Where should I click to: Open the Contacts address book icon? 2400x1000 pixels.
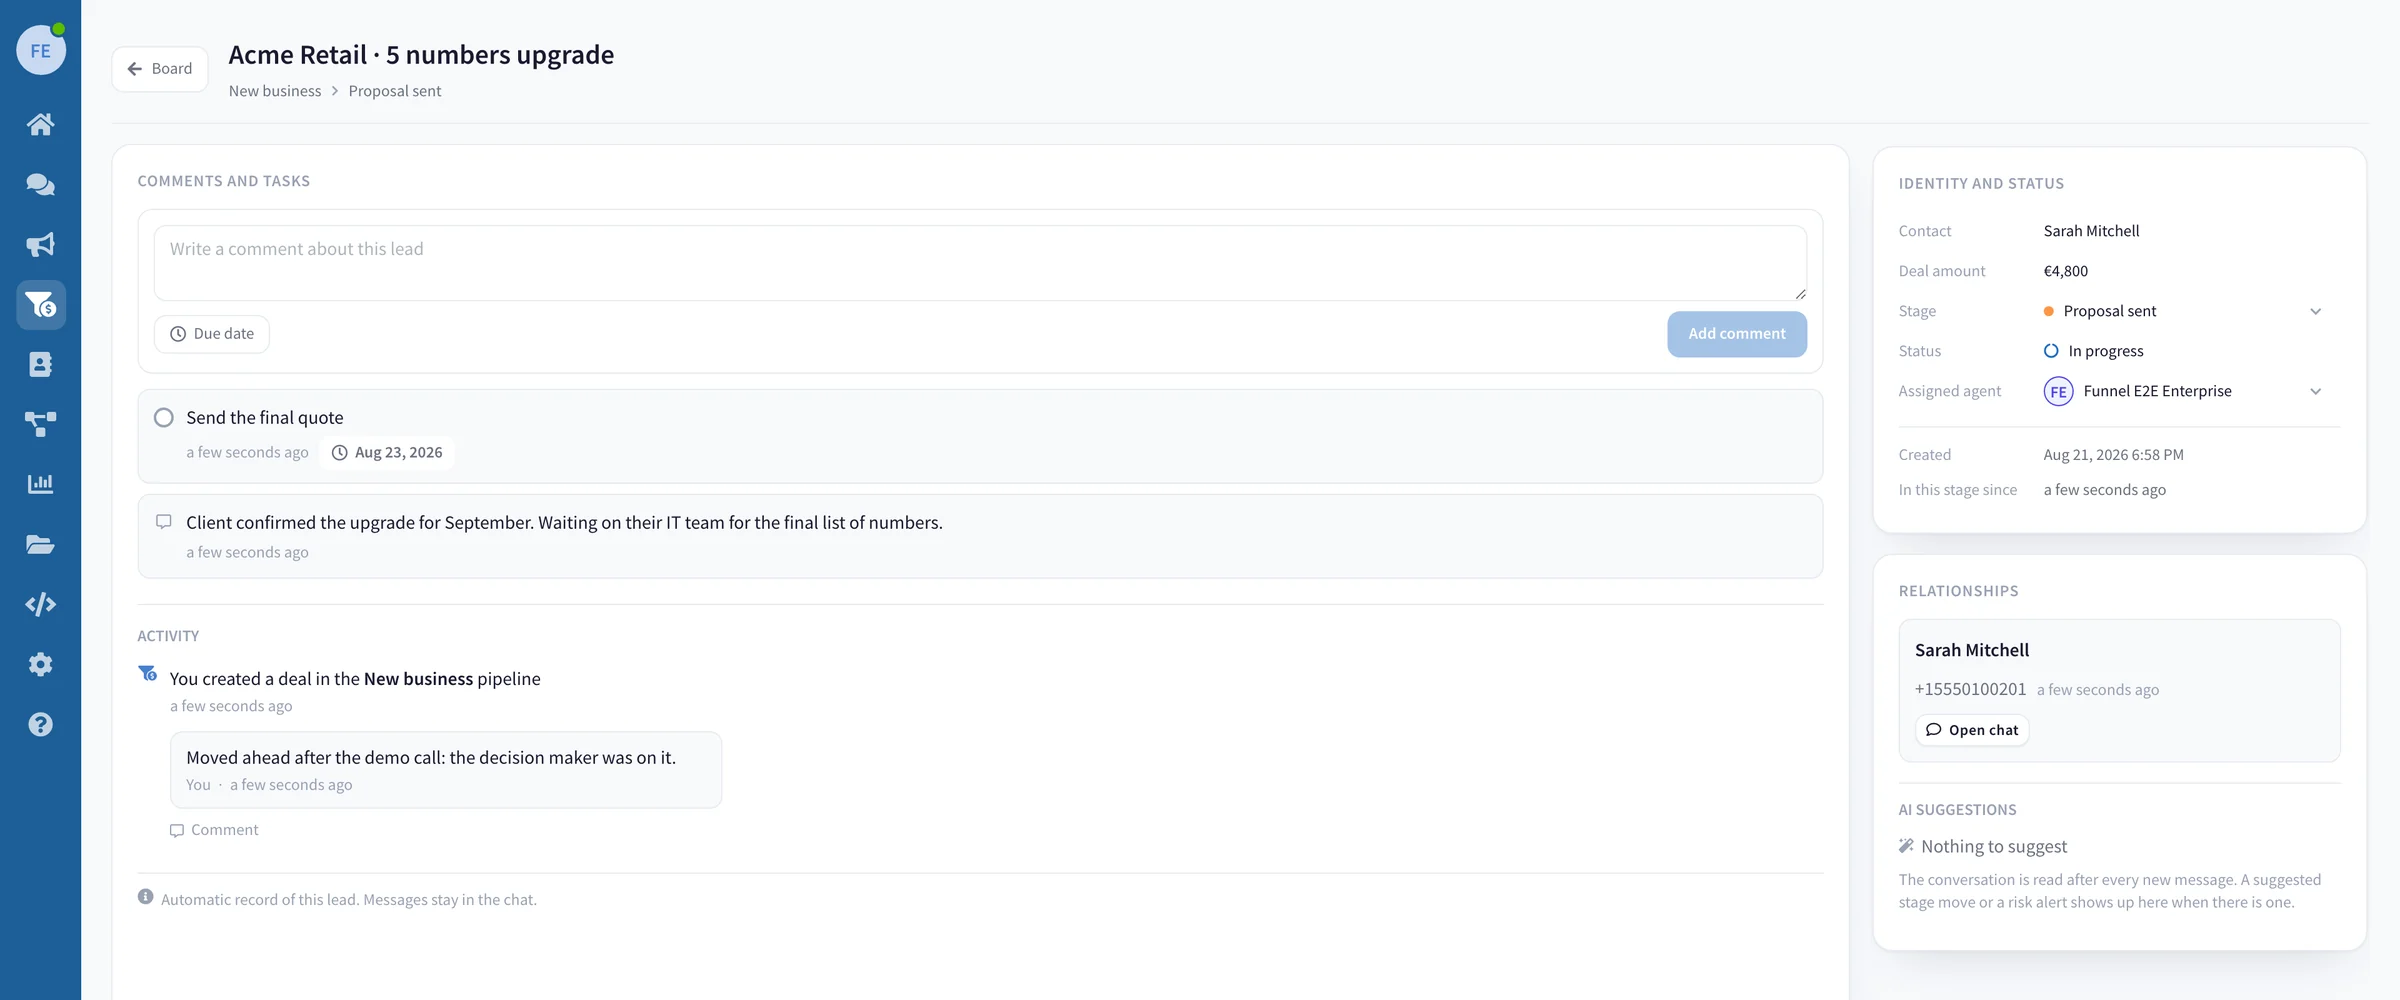tap(41, 364)
